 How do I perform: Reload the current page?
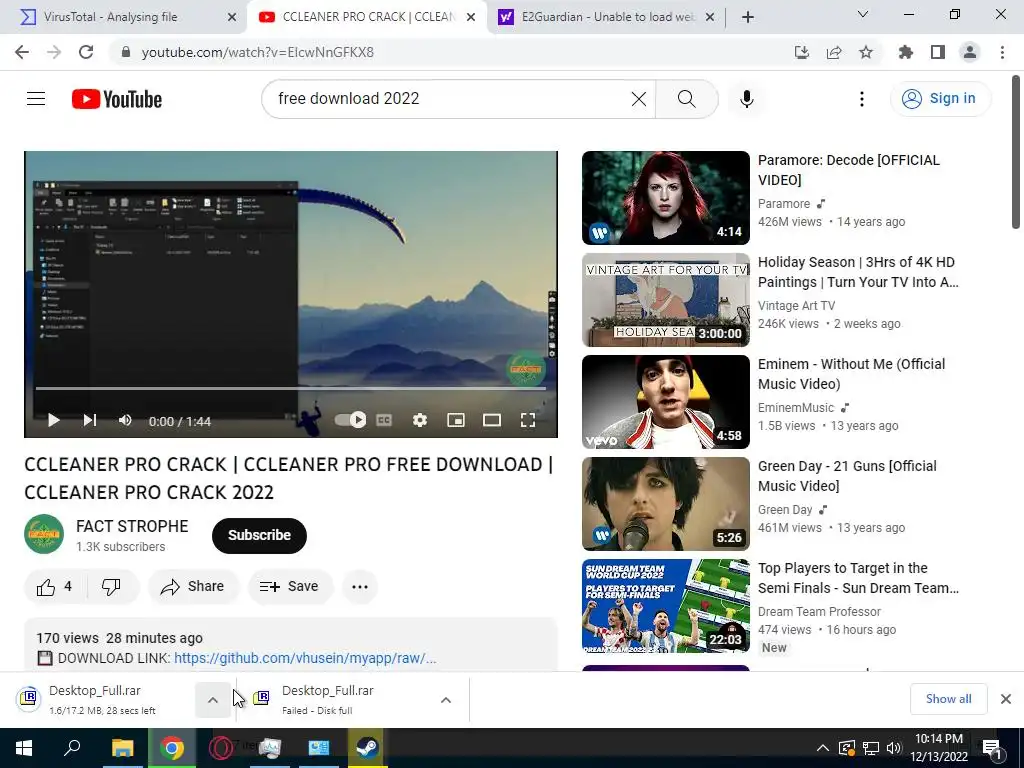[86, 52]
